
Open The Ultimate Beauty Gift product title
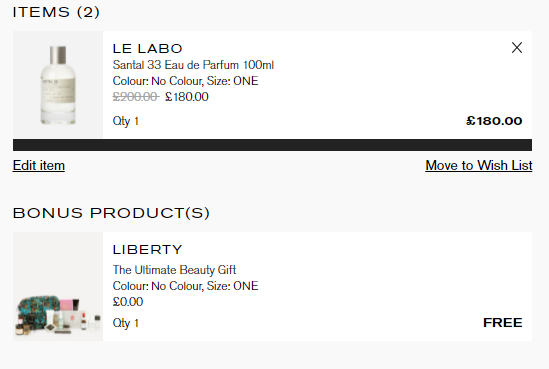[x=174, y=270]
